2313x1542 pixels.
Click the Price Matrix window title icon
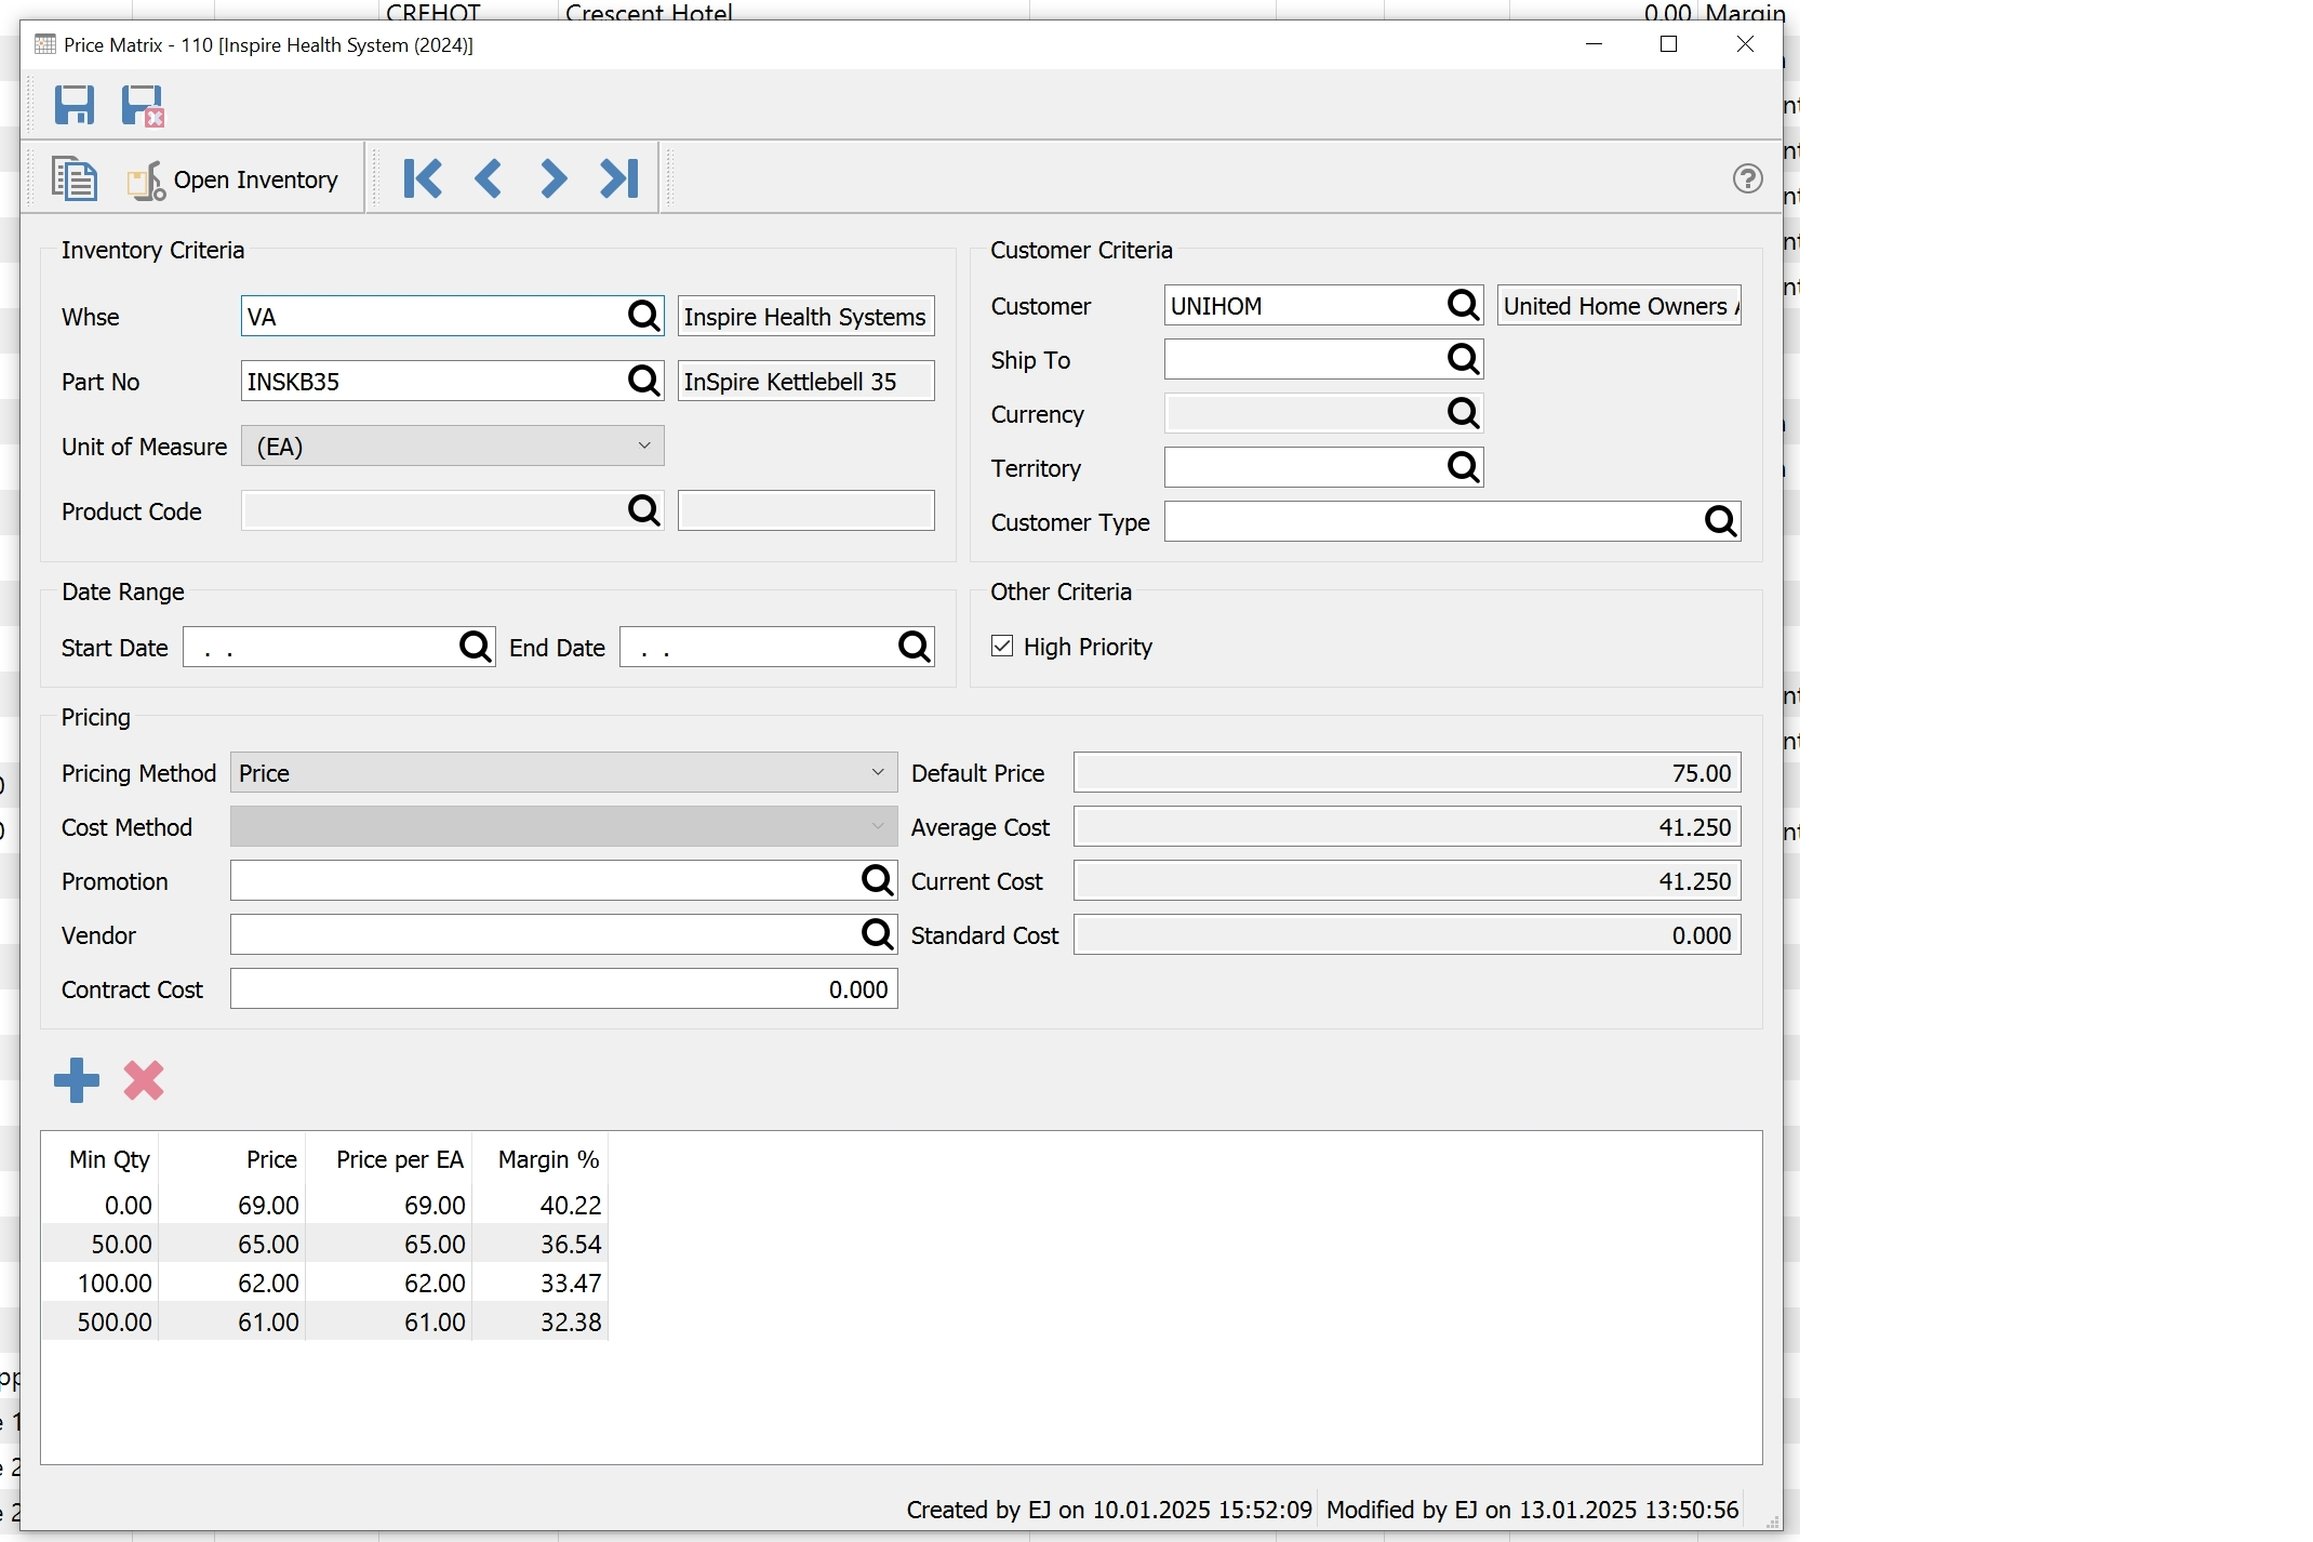(44, 44)
